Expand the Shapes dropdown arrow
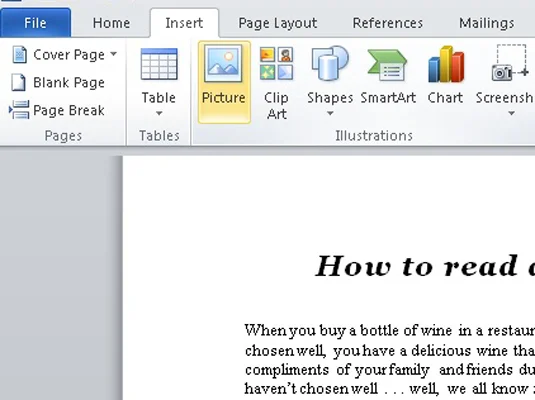Image resolution: width=535 pixels, height=400 pixels. click(x=330, y=113)
